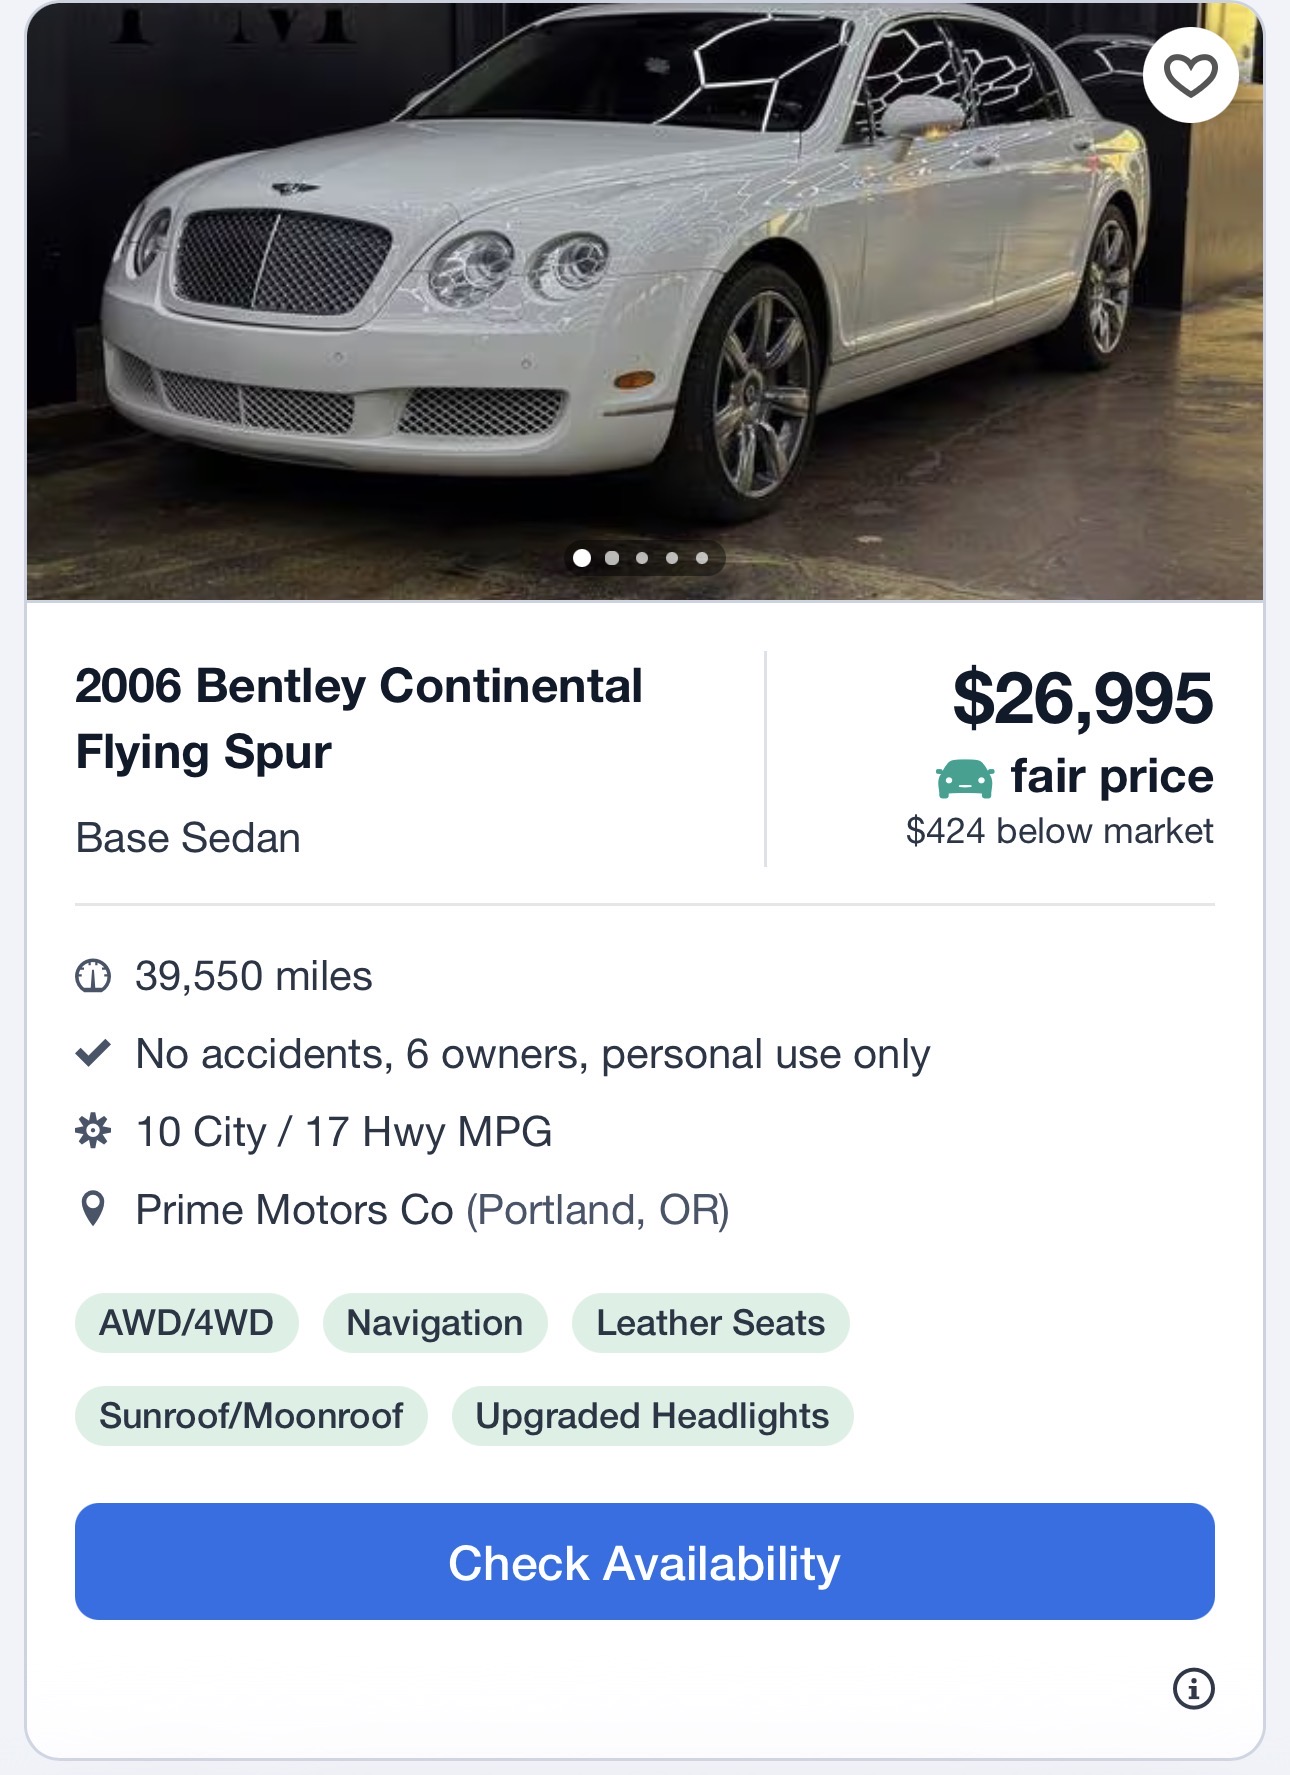Click the green fair price car icon
This screenshot has height=1775, width=1290.
click(x=965, y=778)
